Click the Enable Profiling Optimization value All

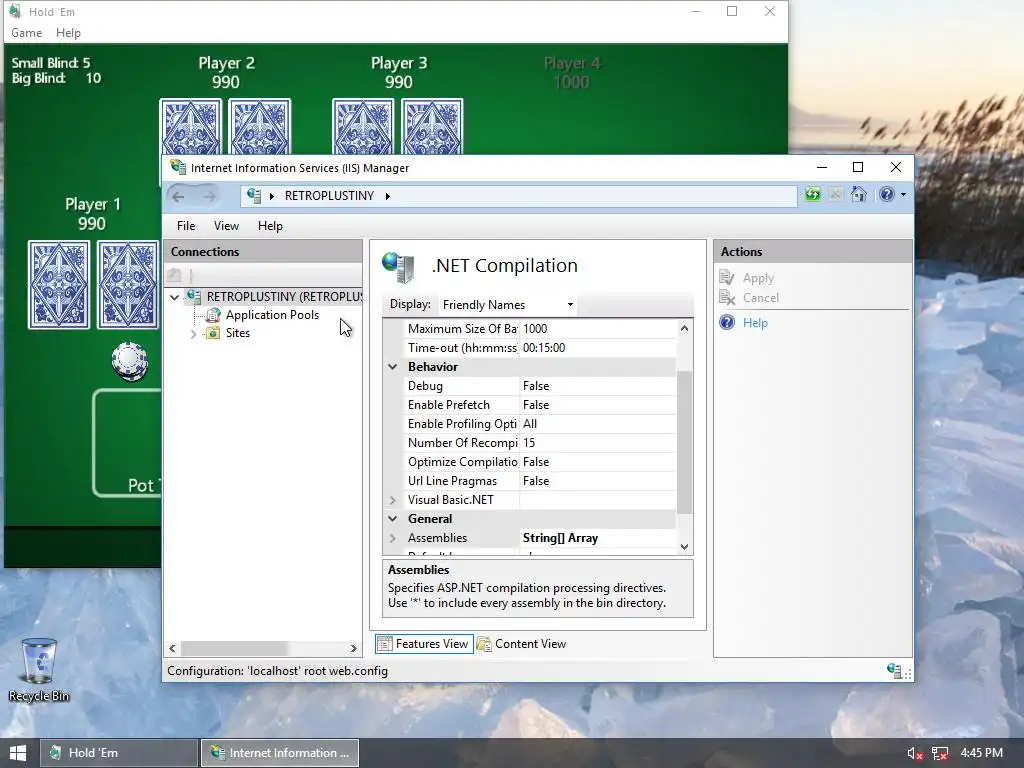(598, 424)
